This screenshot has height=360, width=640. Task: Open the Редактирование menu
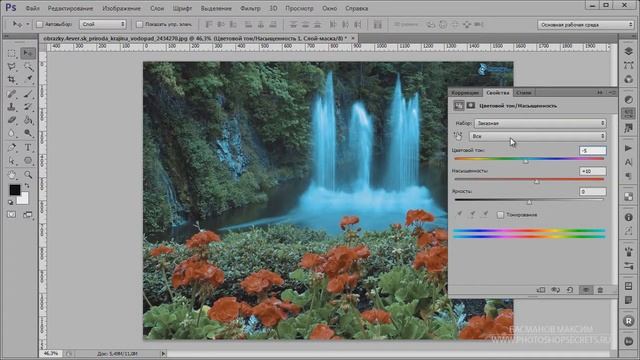tap(70, 8)
